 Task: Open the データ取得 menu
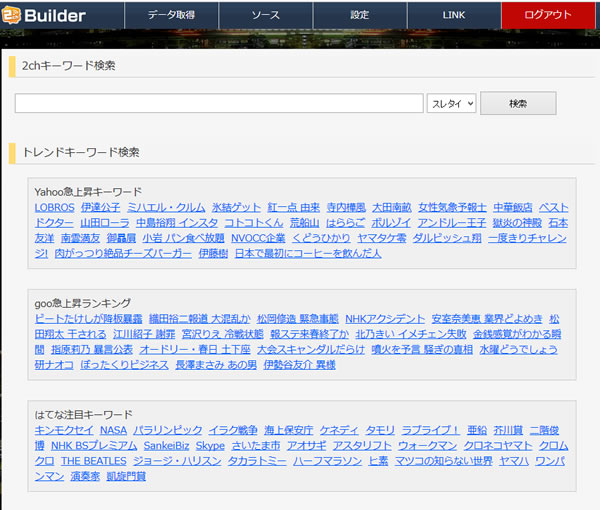(171, 15)
